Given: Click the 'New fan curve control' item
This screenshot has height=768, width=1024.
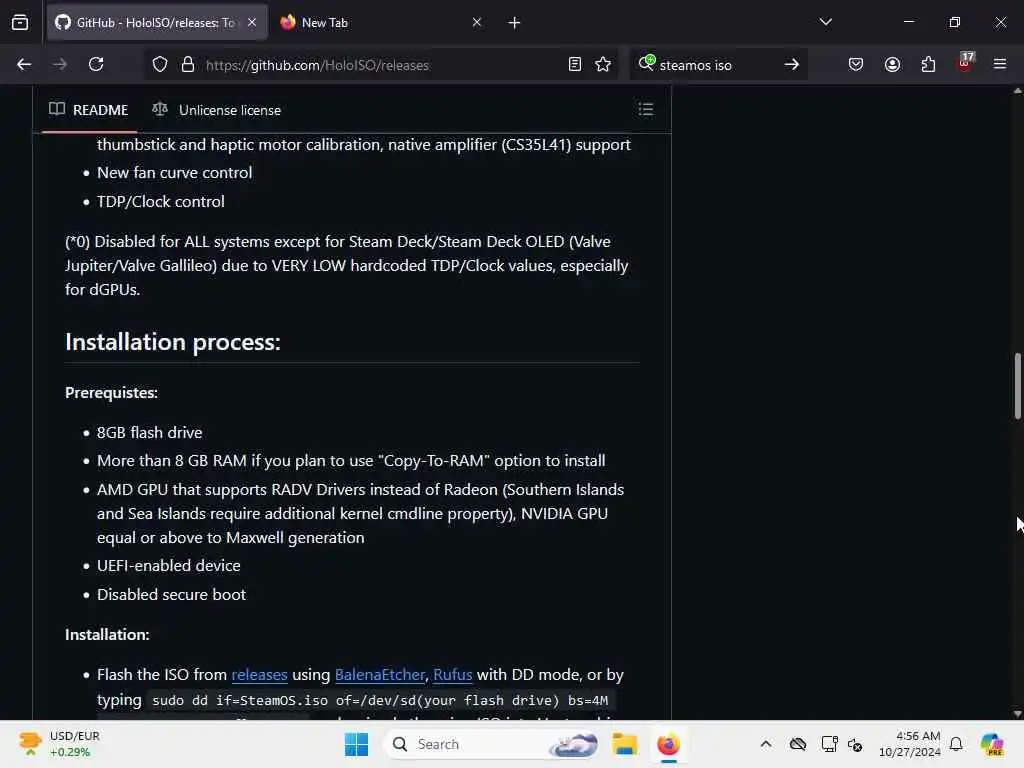Looking at the screenshot, I should [174, 172].
